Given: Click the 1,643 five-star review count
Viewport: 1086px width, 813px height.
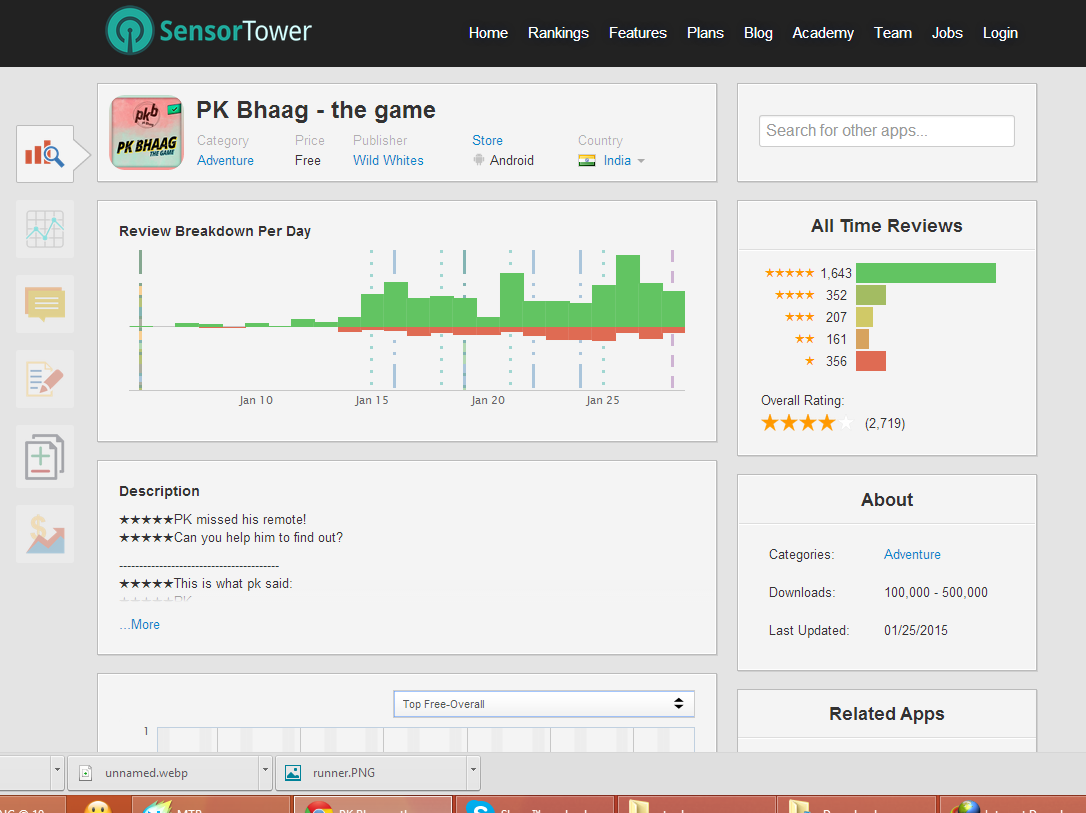Looking at the screenshot, I should pyautogui.click(x=836, y=274).
